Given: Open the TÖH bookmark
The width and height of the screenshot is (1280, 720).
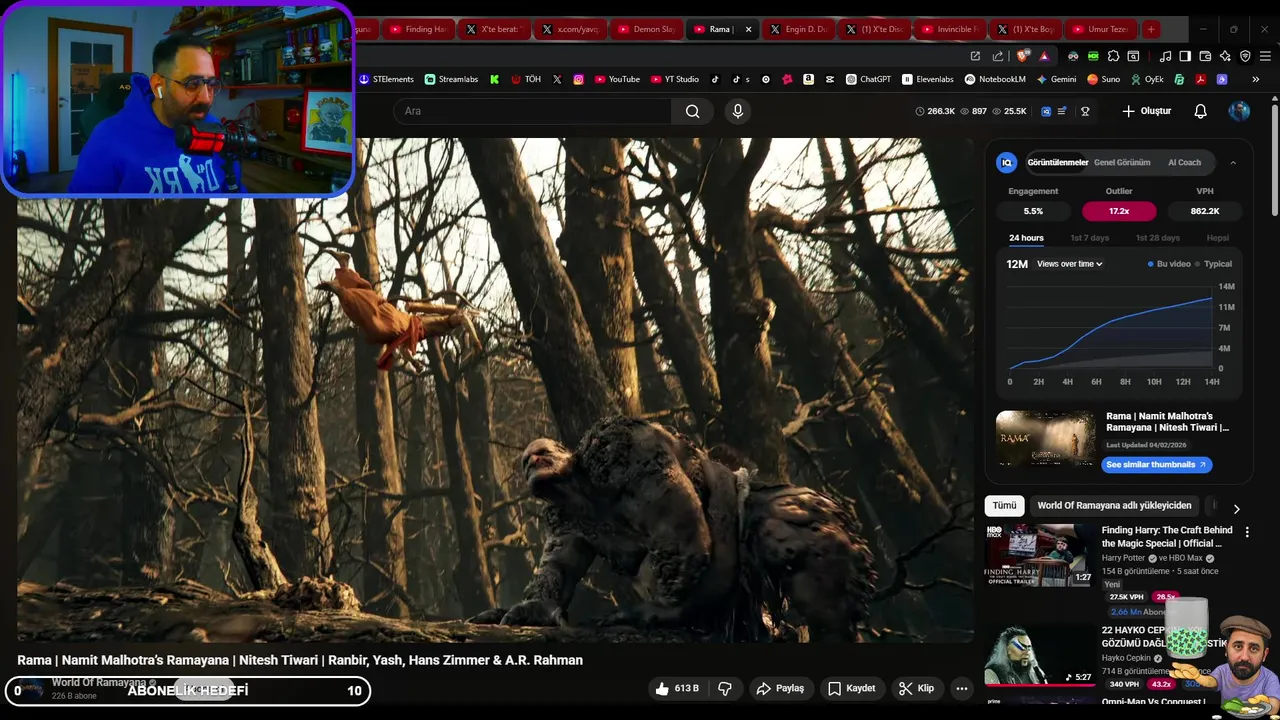Looking at the screenshot, I should (x=526, y=79).
